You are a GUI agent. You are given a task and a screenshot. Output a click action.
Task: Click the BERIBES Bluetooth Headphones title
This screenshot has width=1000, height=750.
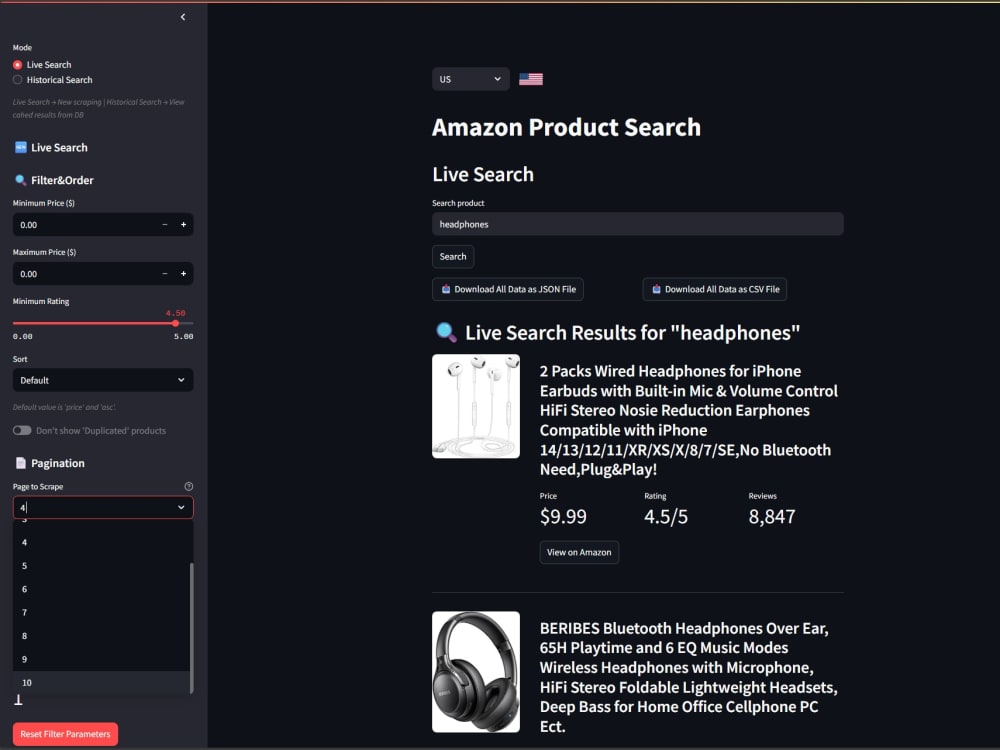(689, 677)
